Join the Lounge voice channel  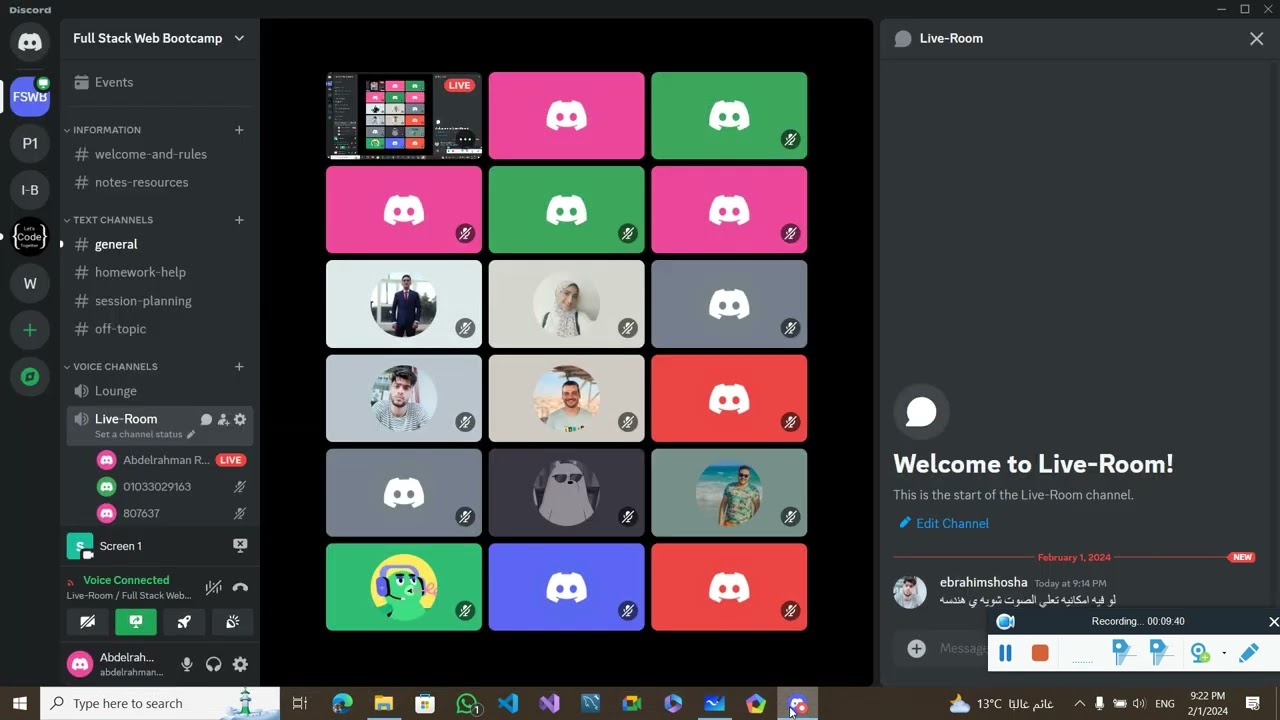[x=159, y=391]
